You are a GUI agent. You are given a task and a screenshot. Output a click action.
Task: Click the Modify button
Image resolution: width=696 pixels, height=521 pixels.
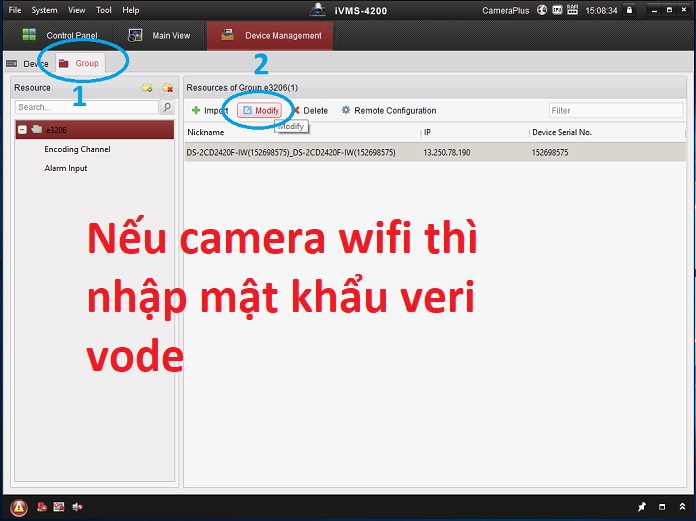(x=260, y=110)
